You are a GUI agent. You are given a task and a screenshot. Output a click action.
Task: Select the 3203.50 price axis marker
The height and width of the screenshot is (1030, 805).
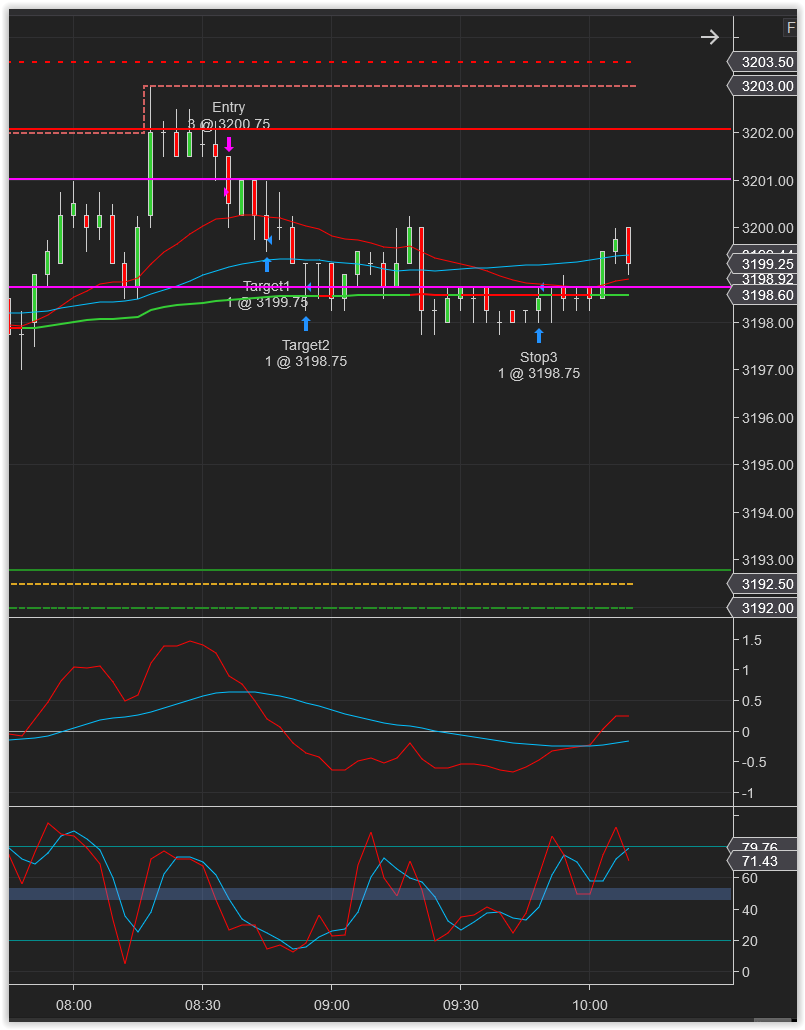(762, 62)
